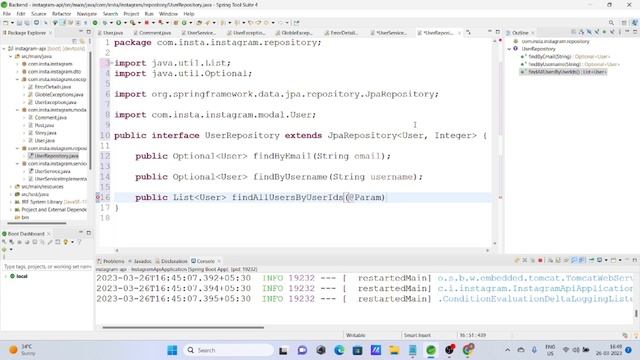640x360 pixels.
Task: Click Writable in the status bar
Action: (356, 336)
